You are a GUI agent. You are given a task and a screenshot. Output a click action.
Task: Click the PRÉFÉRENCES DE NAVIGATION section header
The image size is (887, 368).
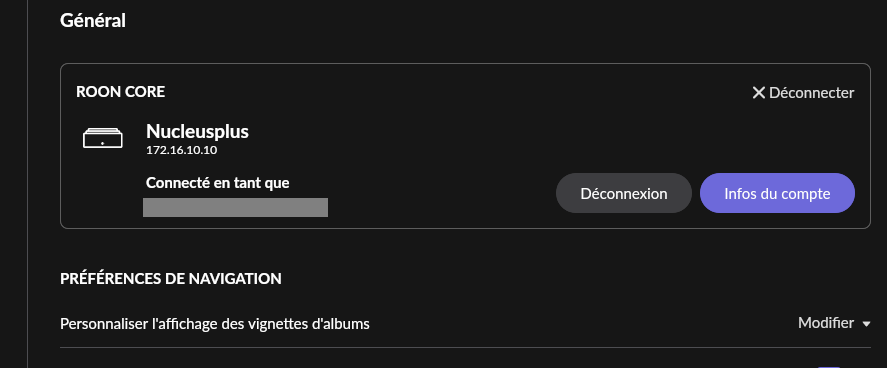[171, 279]
